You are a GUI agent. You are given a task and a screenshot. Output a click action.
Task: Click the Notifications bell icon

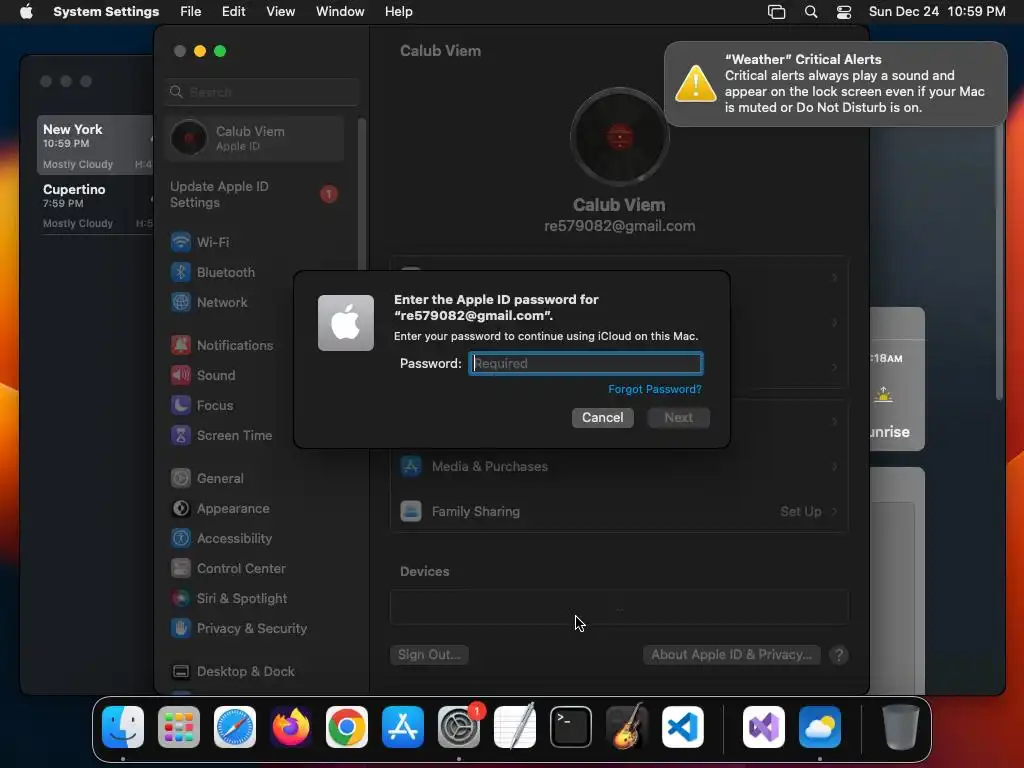(181, 345)
